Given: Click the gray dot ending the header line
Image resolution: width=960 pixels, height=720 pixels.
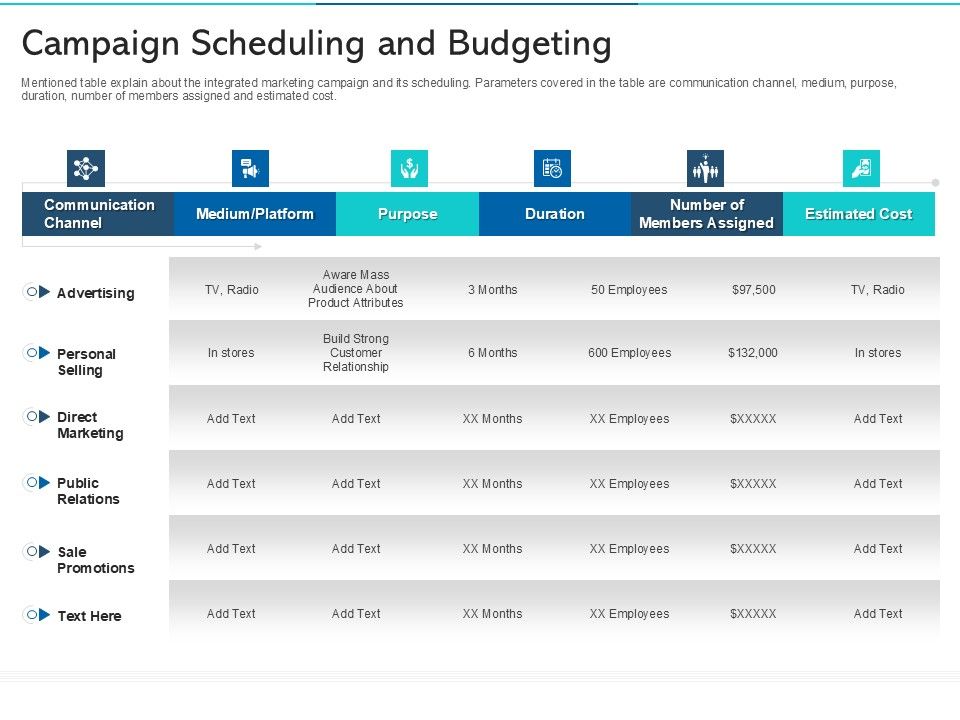Looking at the screenshot, I should 936,183.
